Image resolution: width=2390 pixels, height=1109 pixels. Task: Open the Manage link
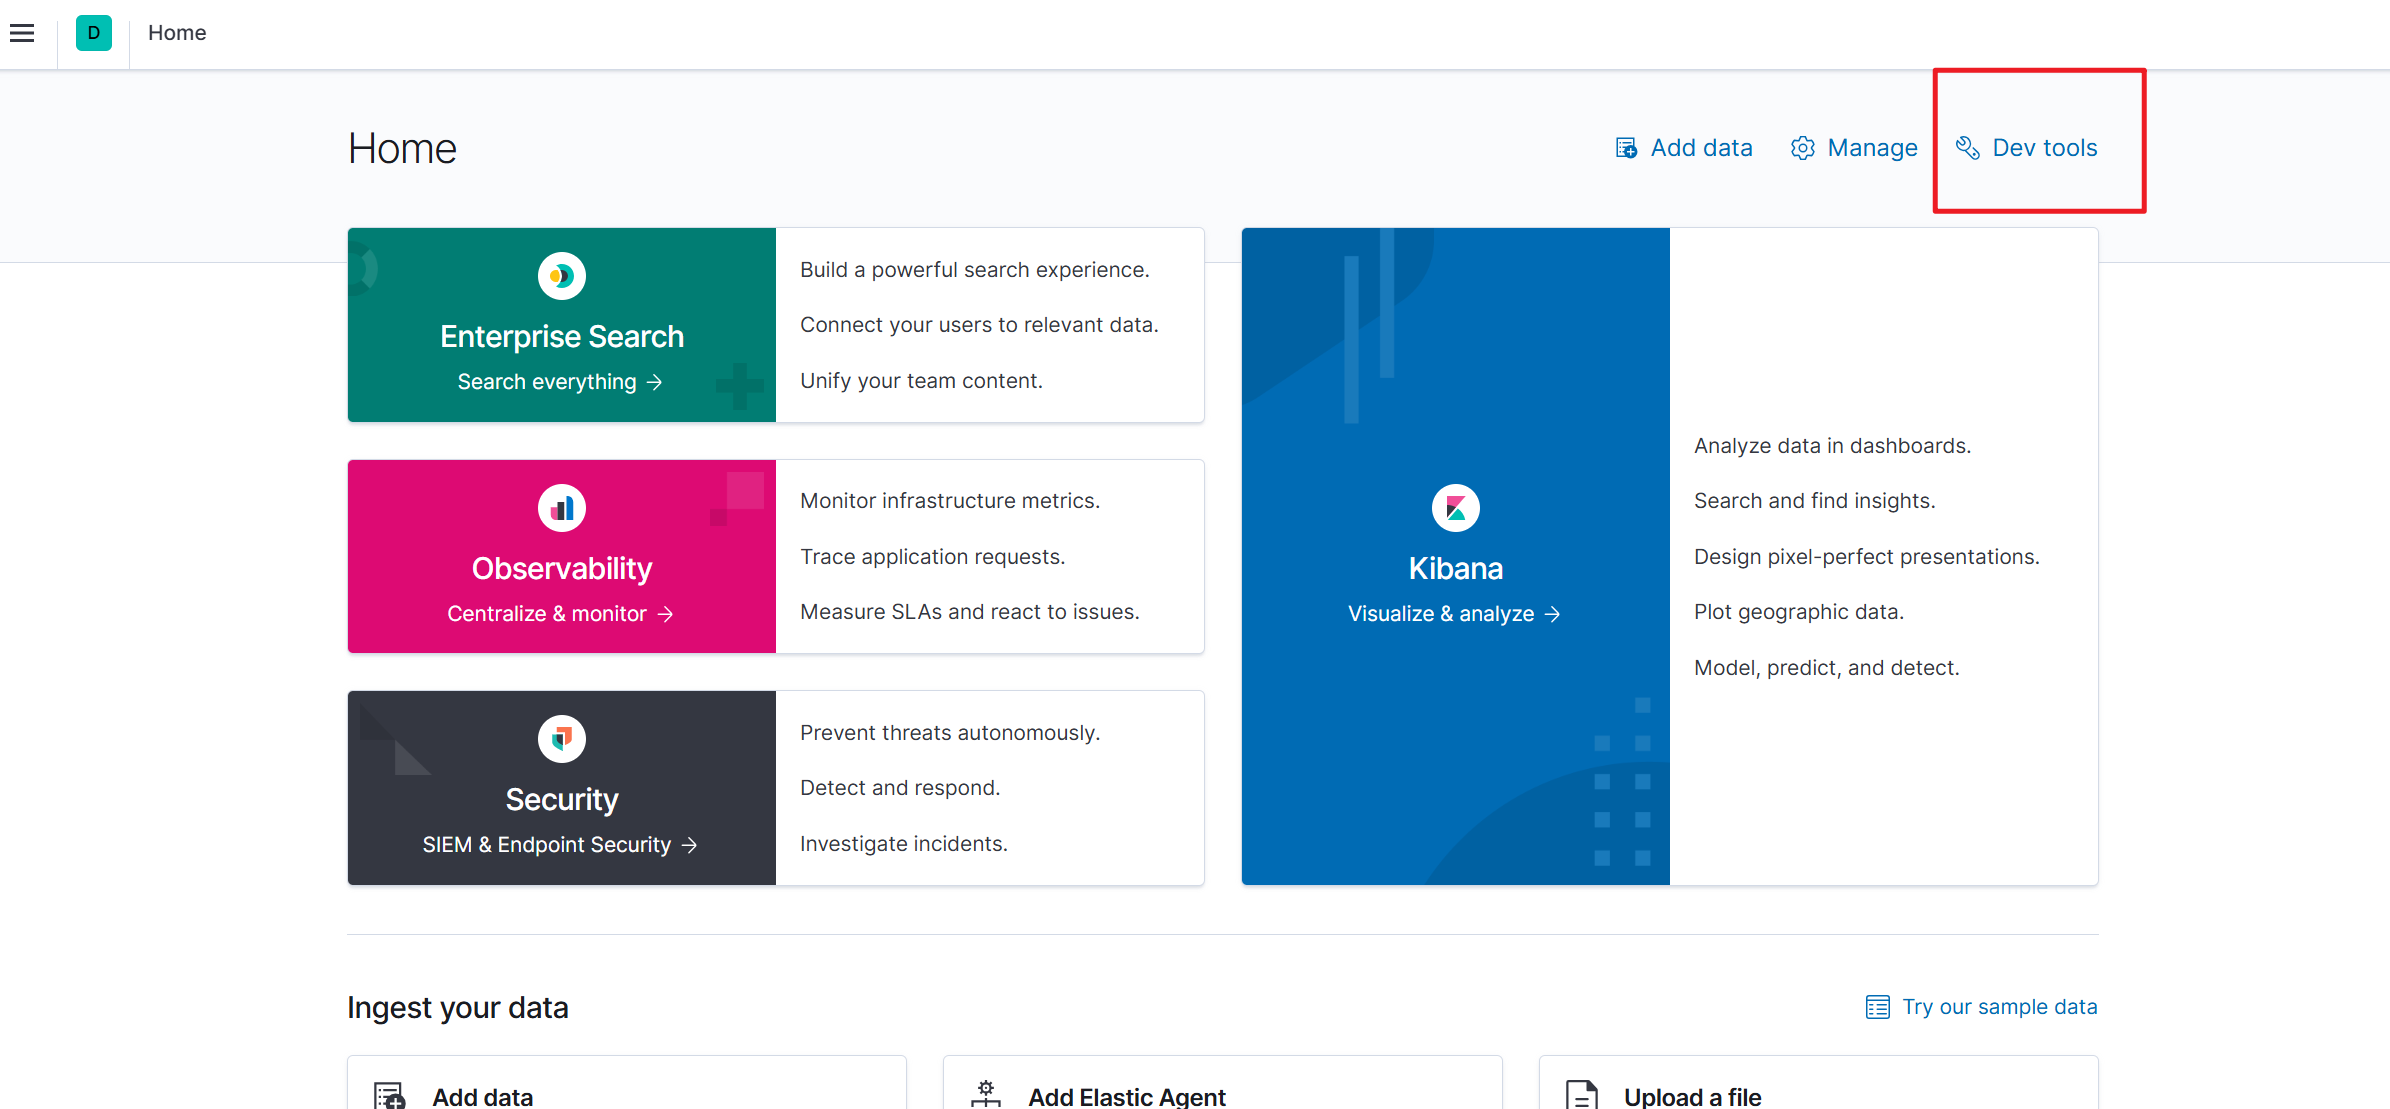pyautogui.click(x=1872, y=148)
